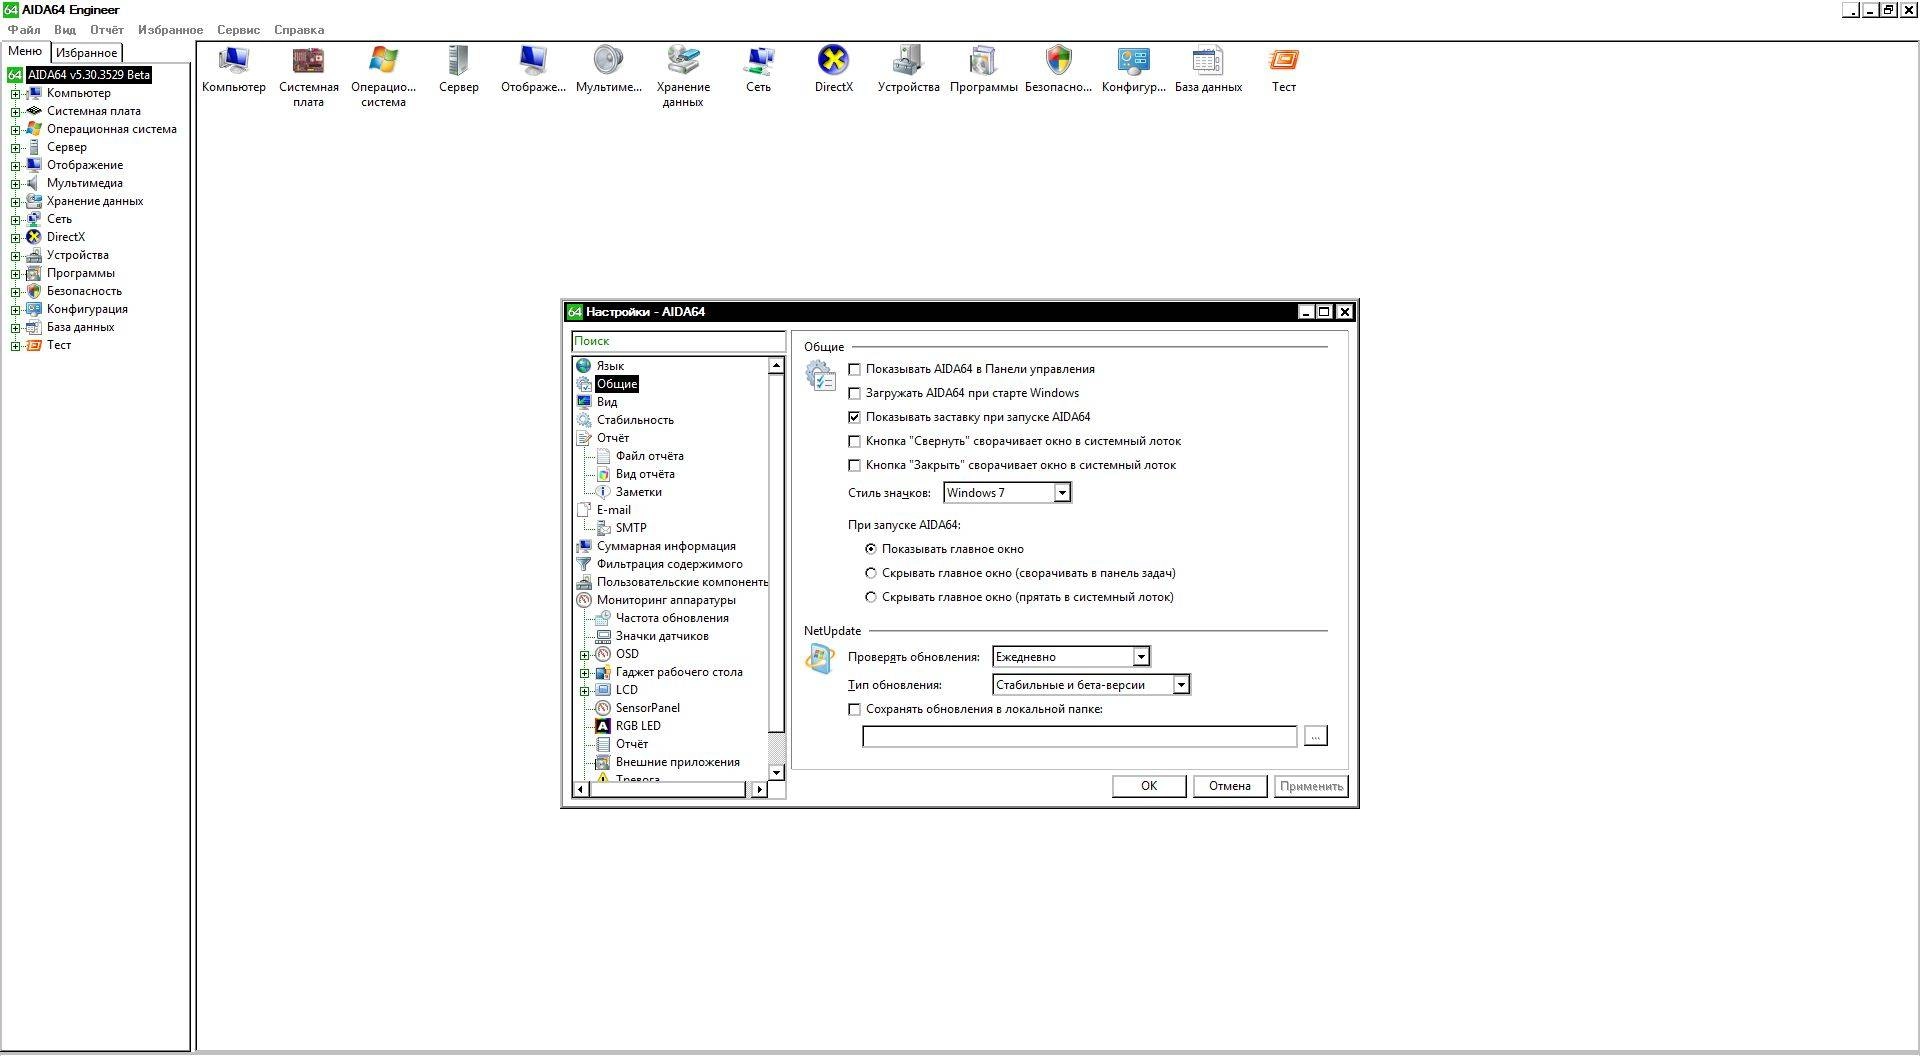
Task: Confirm settings with the OK button
Action: tap(1149, 786)
